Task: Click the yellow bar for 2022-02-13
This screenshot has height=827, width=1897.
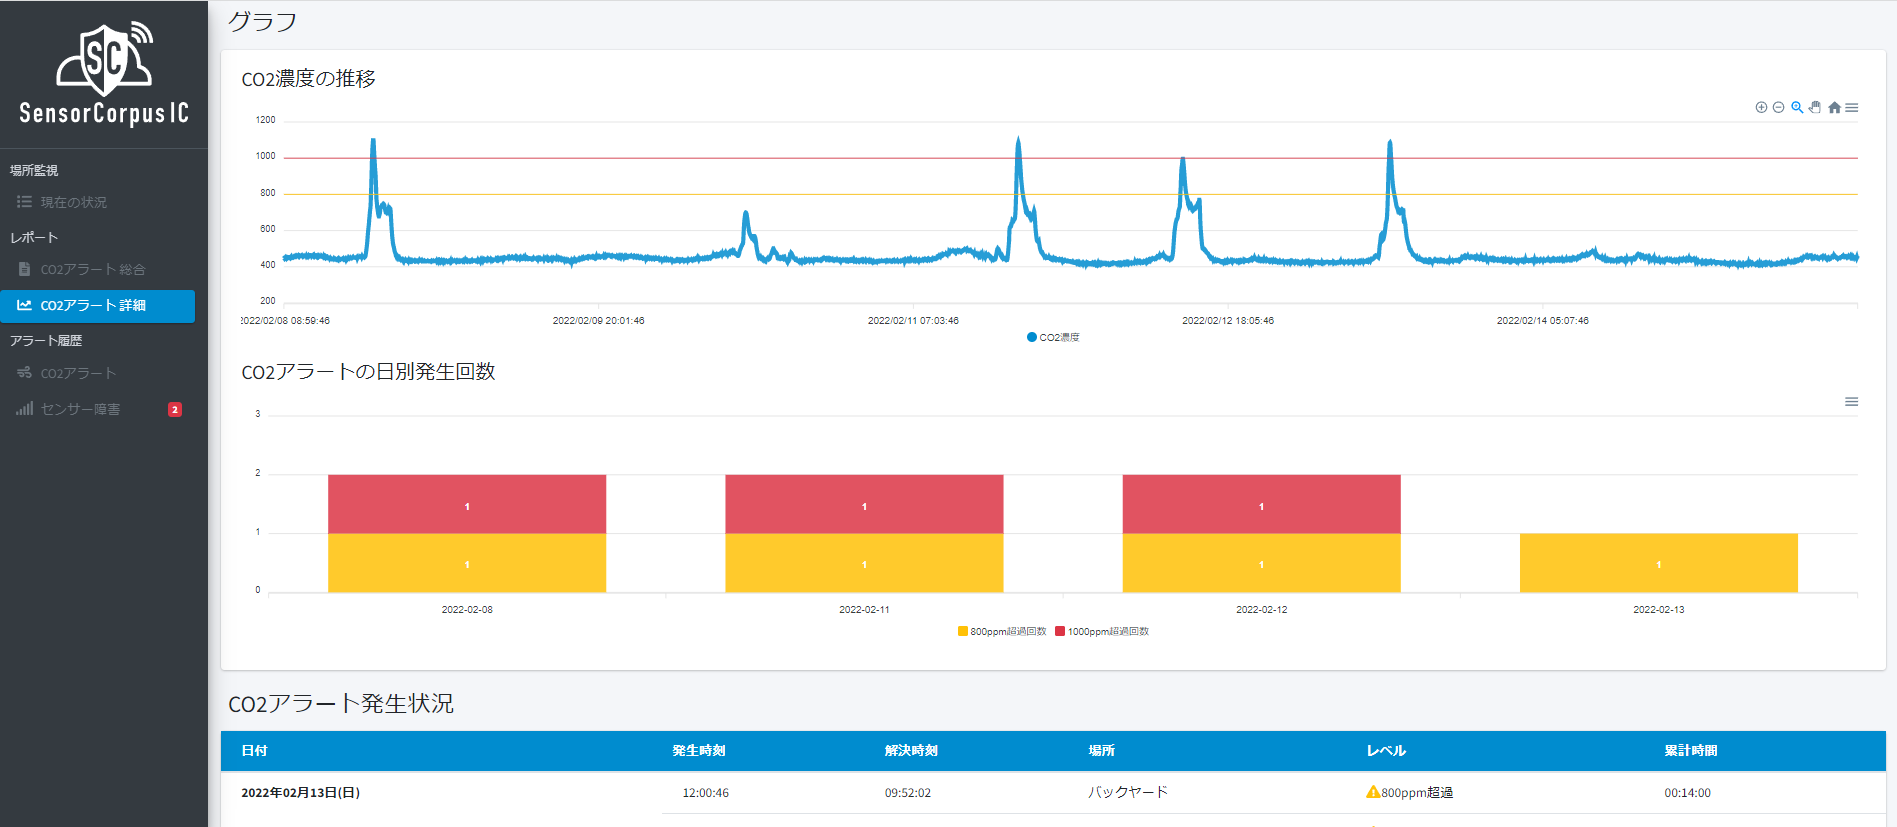Action: click(1658, 563)
